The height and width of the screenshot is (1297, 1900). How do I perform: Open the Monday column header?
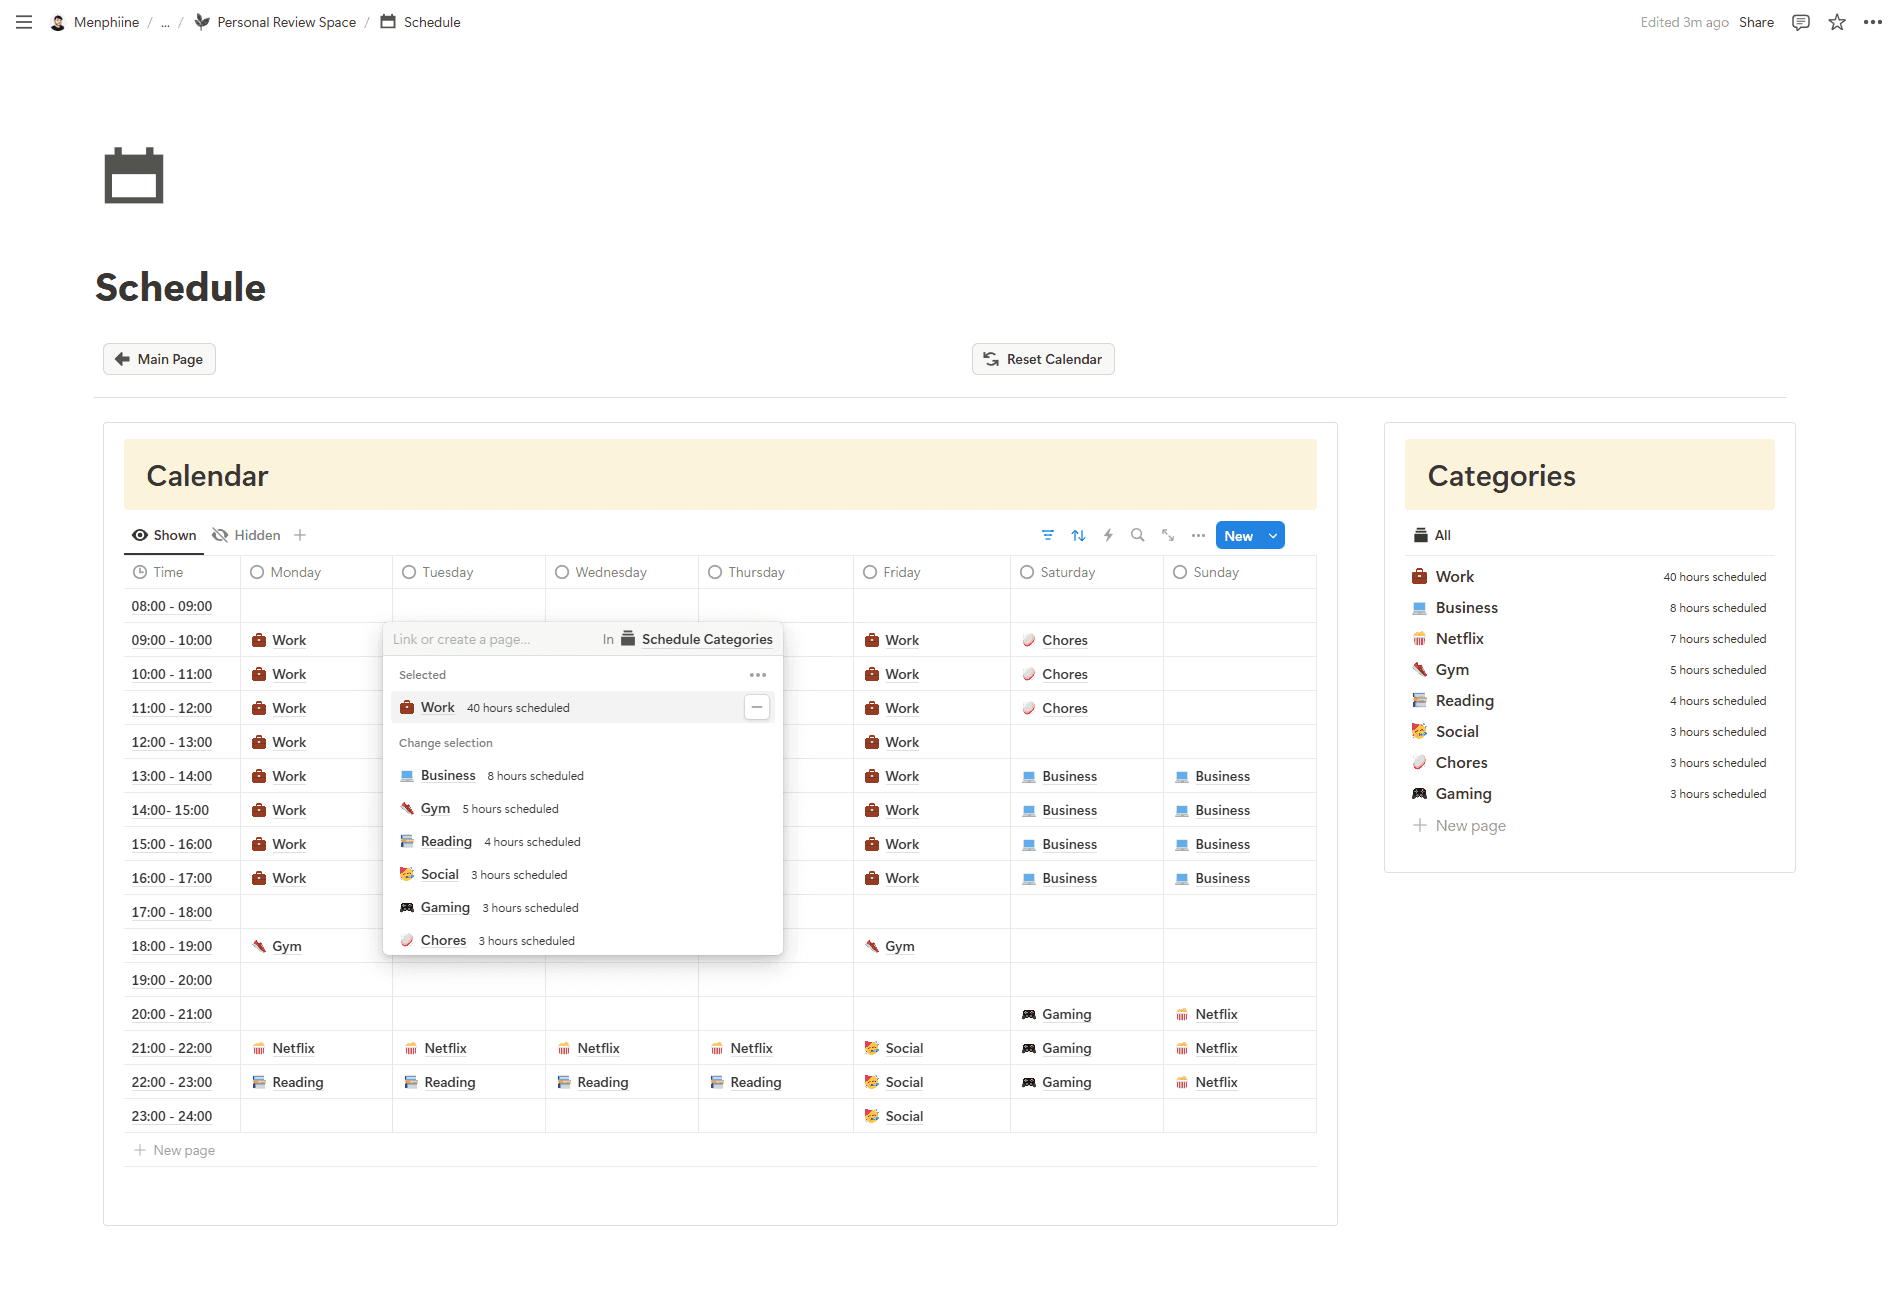316,572
